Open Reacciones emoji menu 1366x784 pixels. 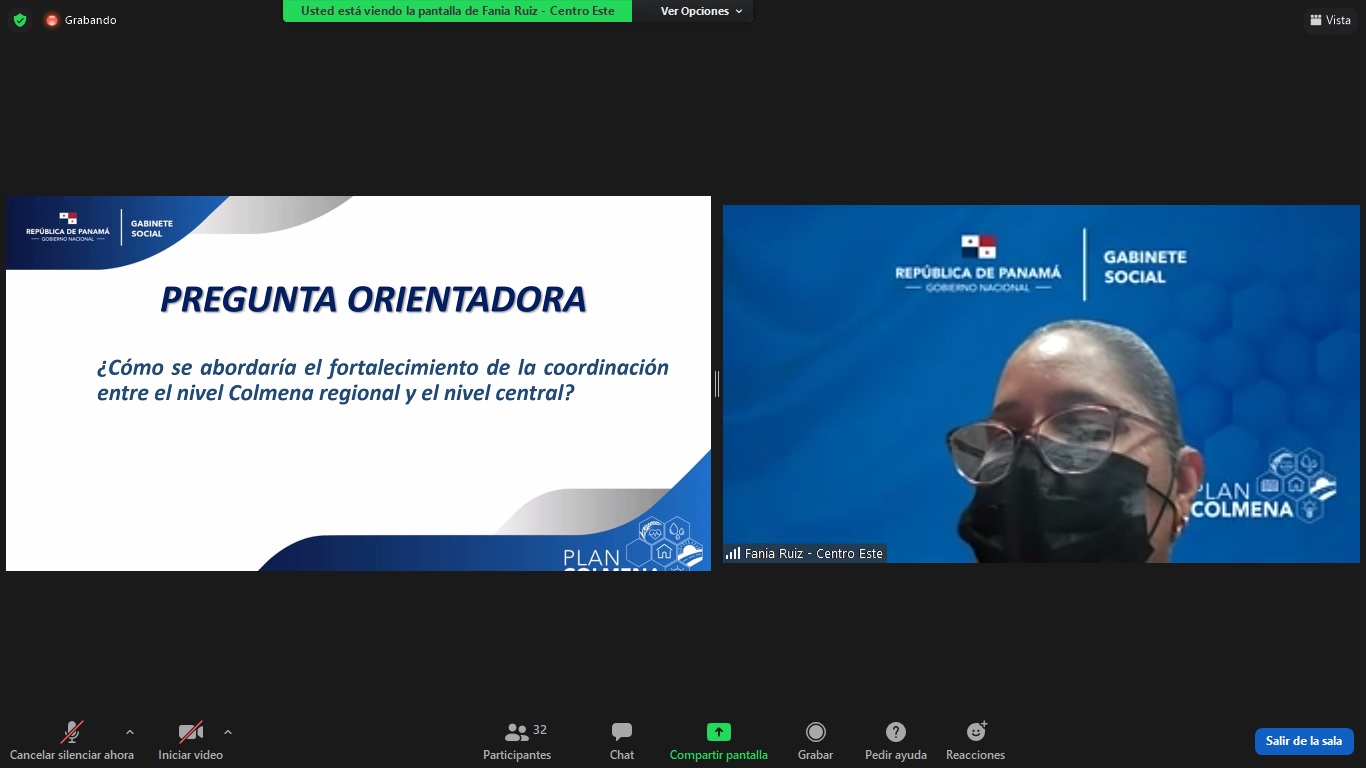pos(975,741)
